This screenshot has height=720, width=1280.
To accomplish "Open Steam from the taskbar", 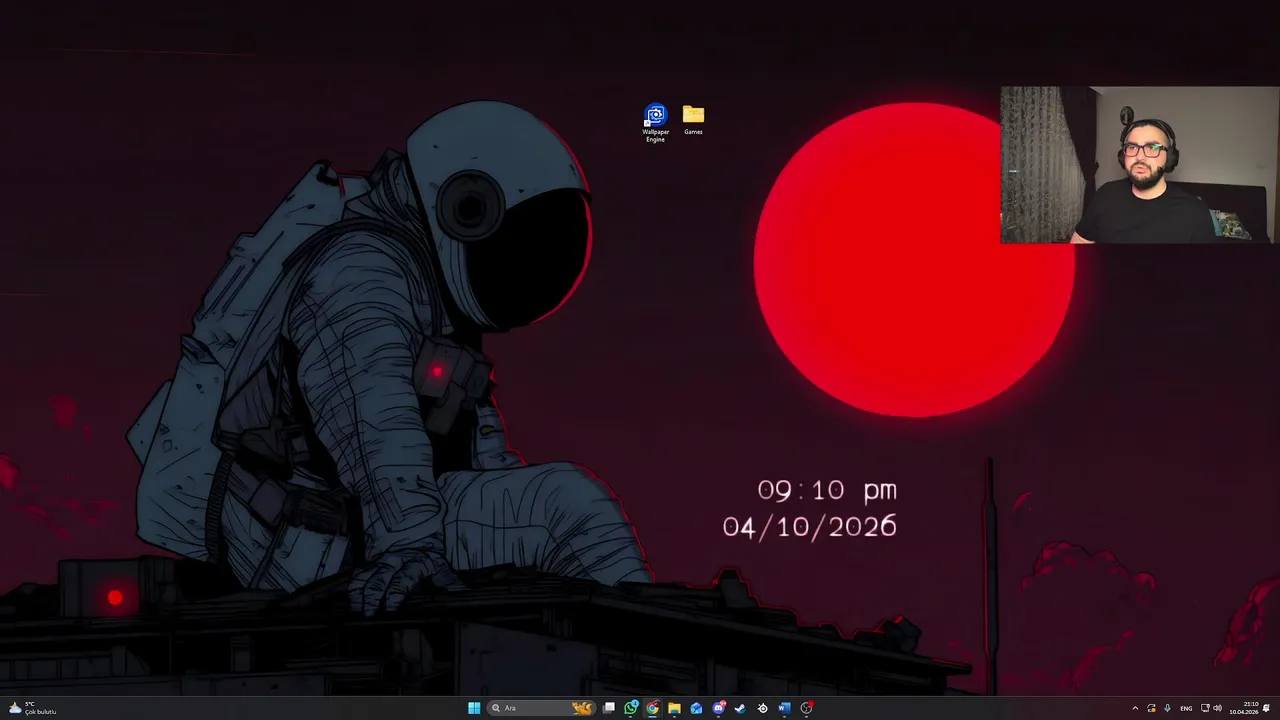I will pyautogui.click(x=740, y=708).
